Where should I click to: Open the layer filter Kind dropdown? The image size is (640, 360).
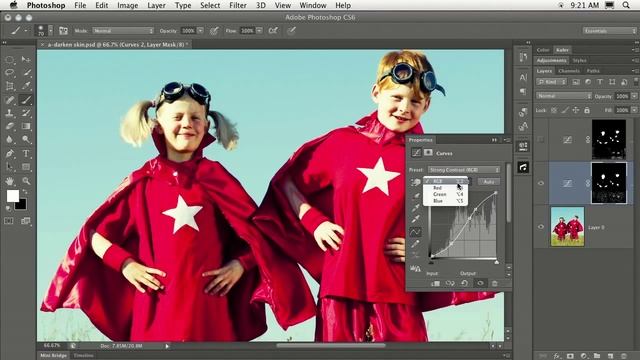click(551, 82)
